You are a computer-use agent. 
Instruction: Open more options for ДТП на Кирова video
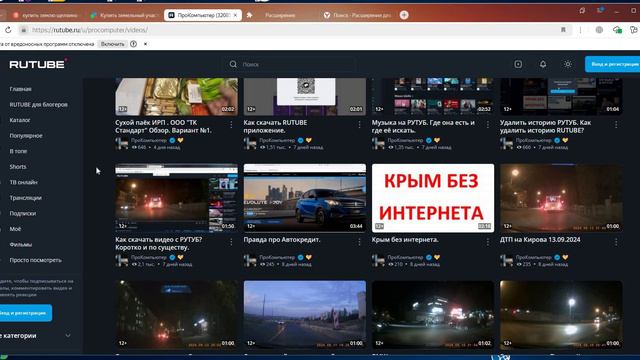tap(616, 242)
